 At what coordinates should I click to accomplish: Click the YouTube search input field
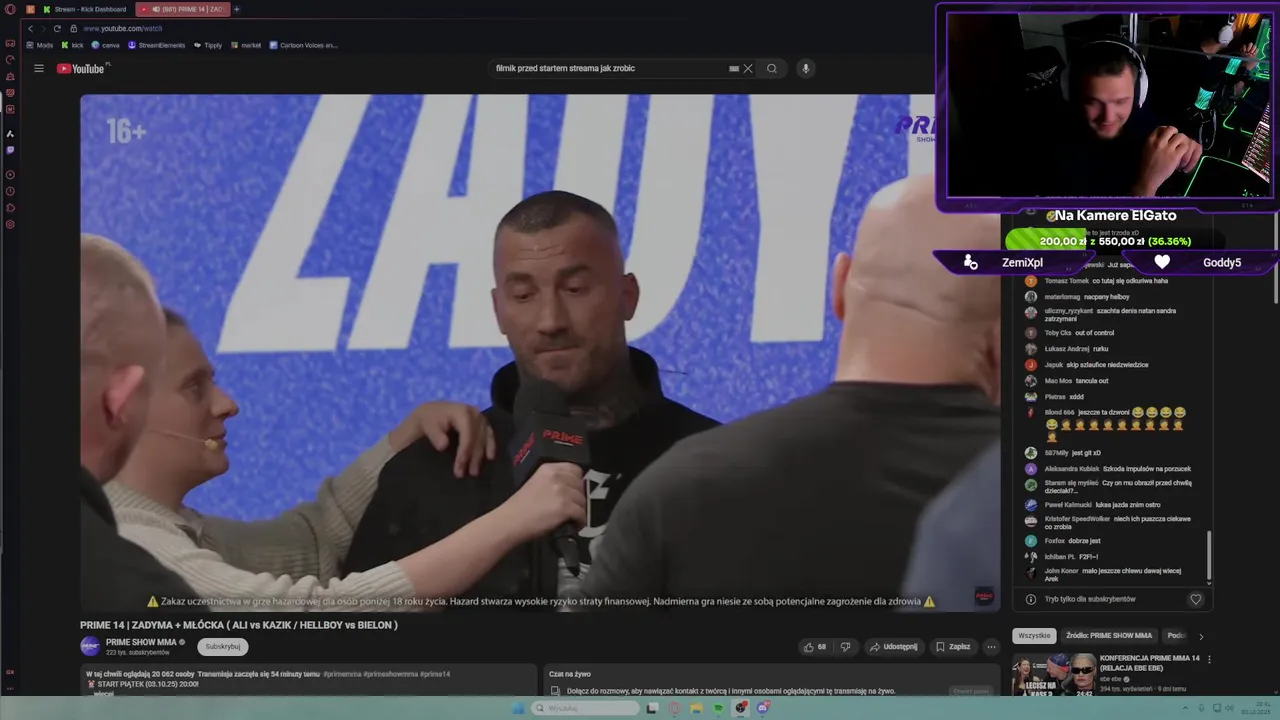[610, 68]
